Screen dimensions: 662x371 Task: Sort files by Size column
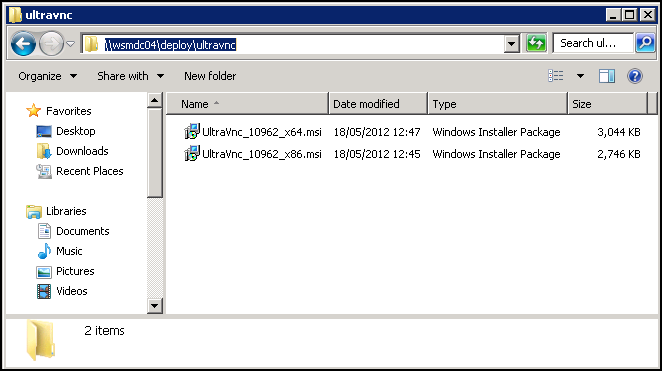coord(608,104)
